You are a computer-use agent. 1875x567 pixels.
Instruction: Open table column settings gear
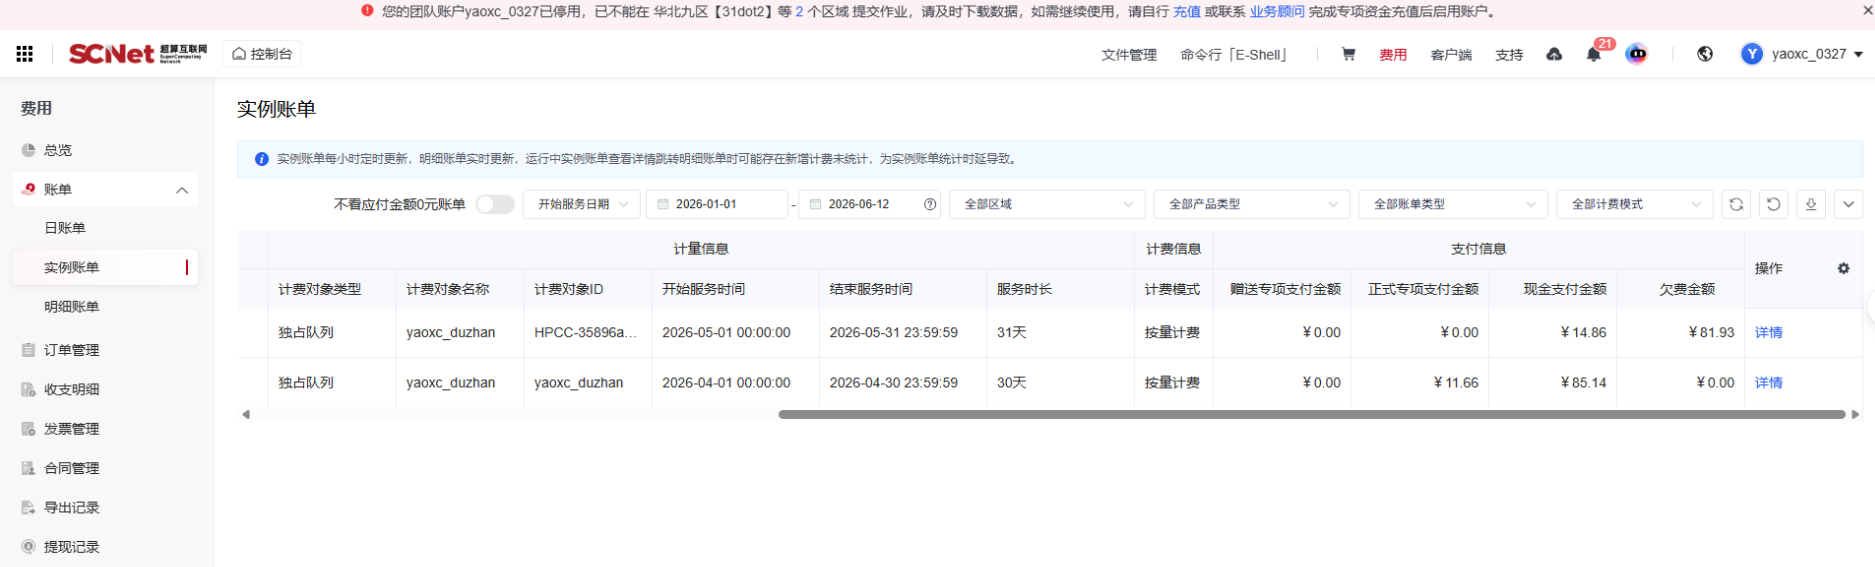[1844, 268]
